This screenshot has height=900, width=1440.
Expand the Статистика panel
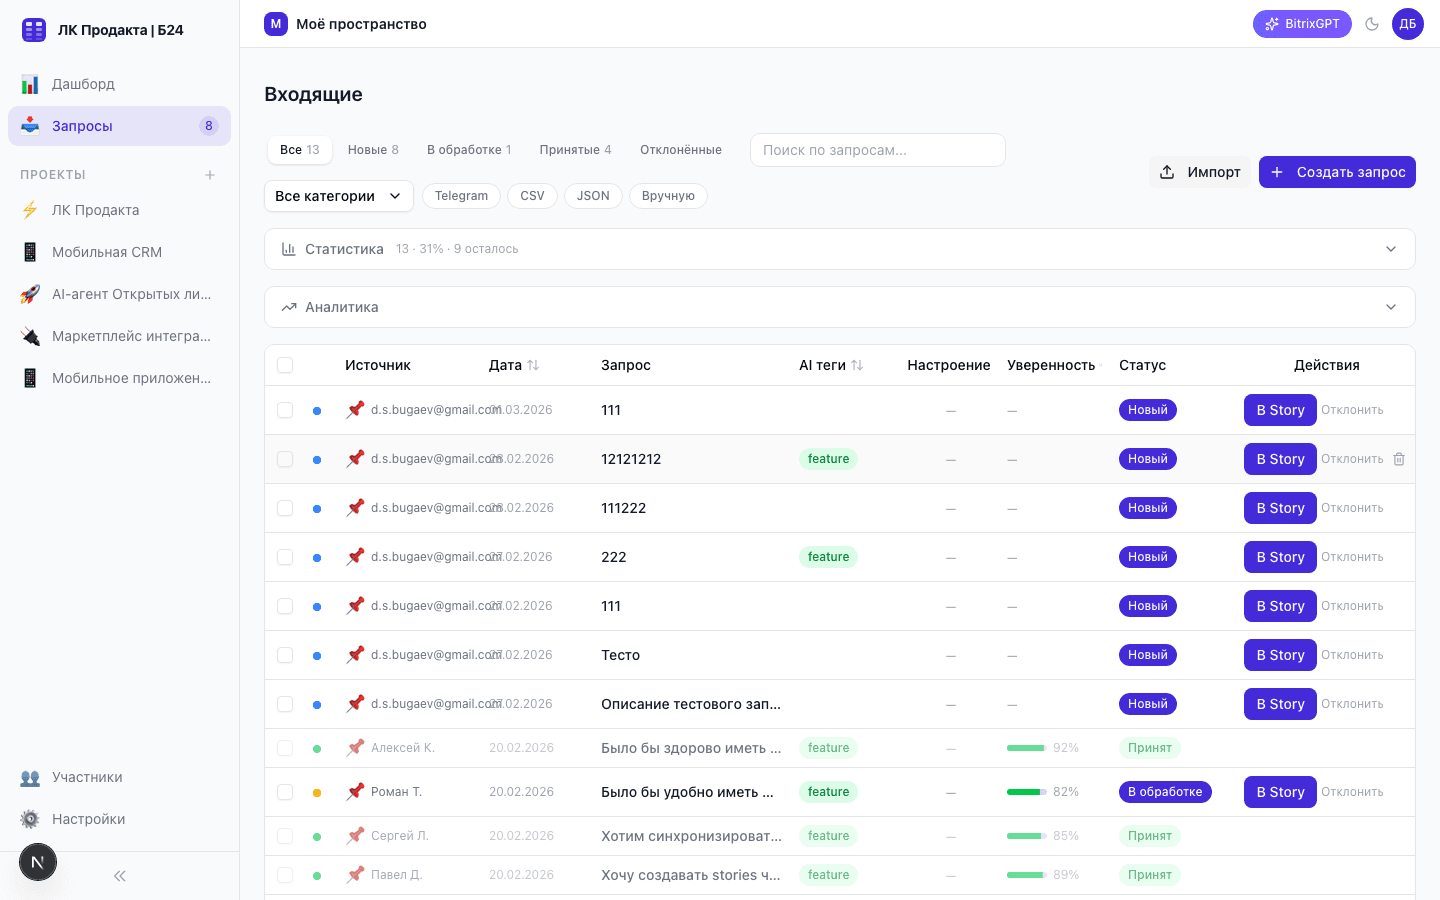click(x=839, y=249)
